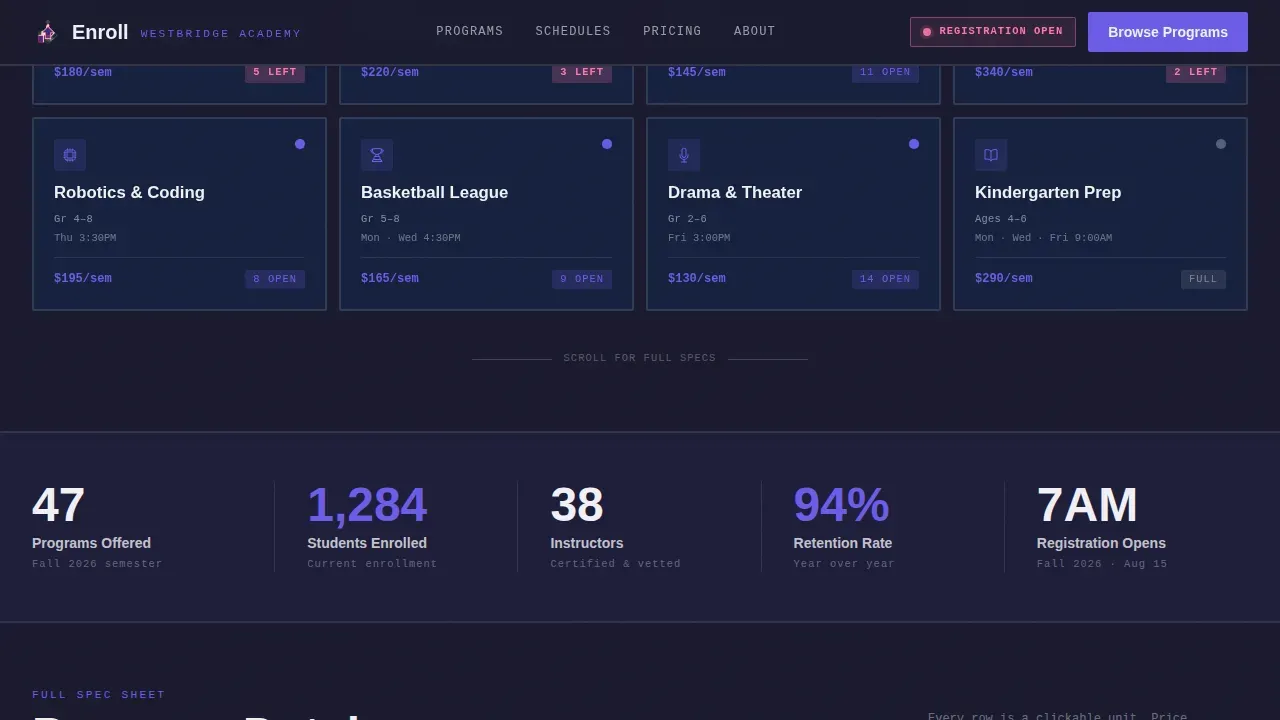
Task: Click the Ages 4–6 label
Action: pos(1001,219)
